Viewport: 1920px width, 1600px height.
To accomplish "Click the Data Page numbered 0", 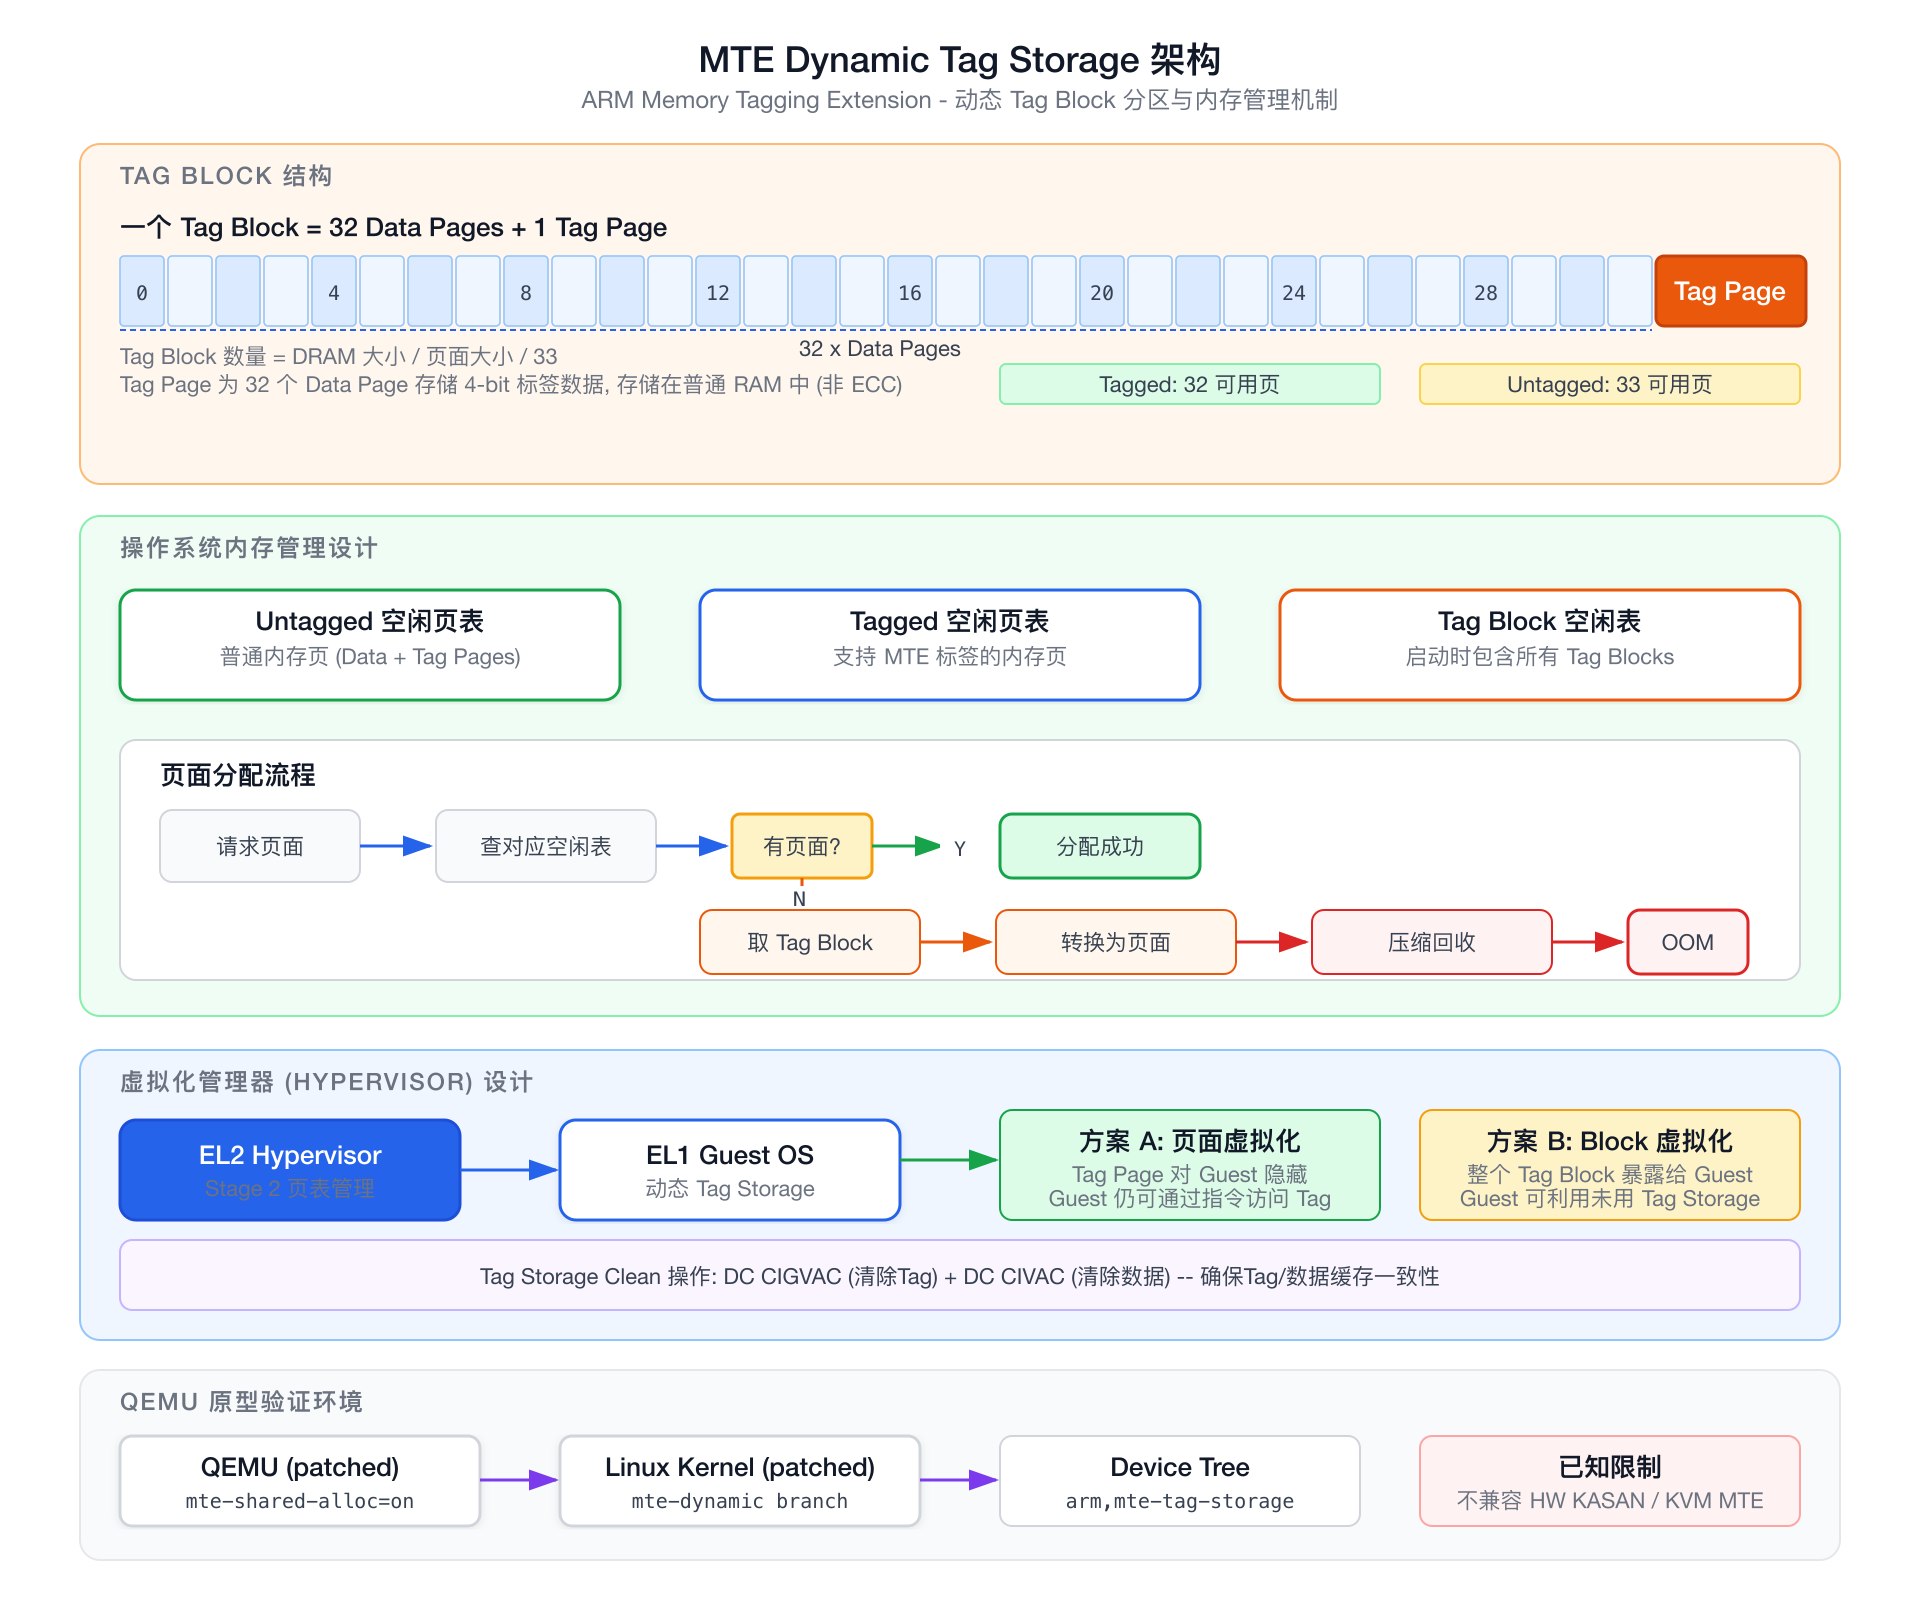I will (x=141, y=291).
